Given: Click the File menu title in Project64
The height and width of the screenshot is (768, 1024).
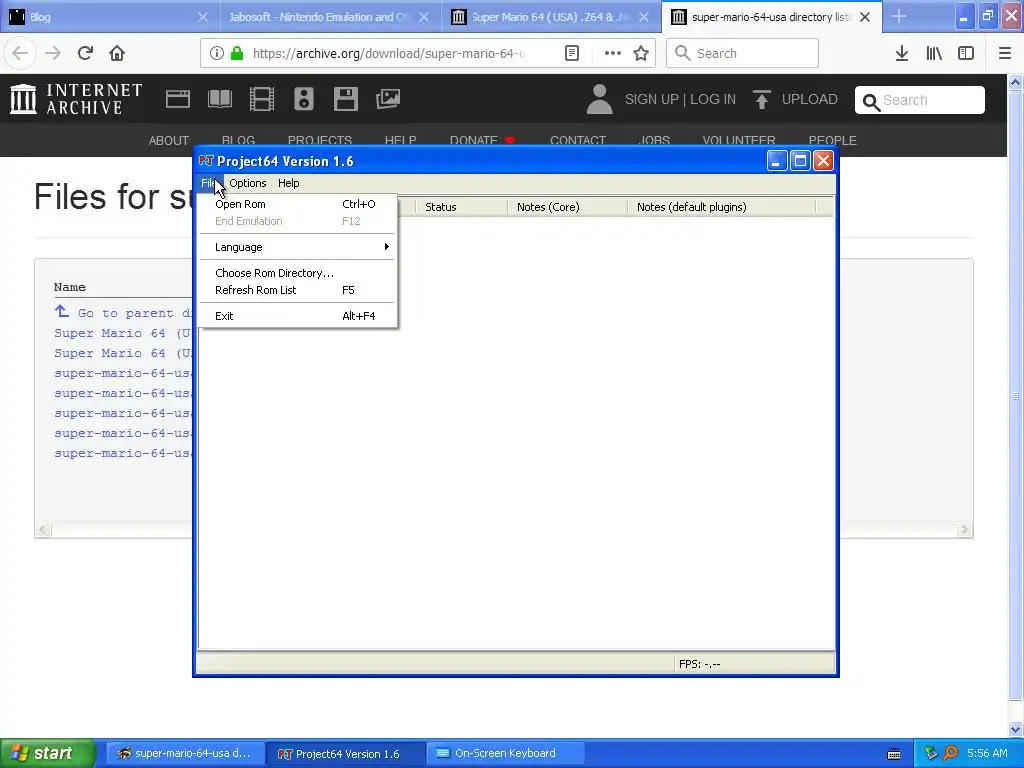Looking at the screenshot, I should [210, 184].
